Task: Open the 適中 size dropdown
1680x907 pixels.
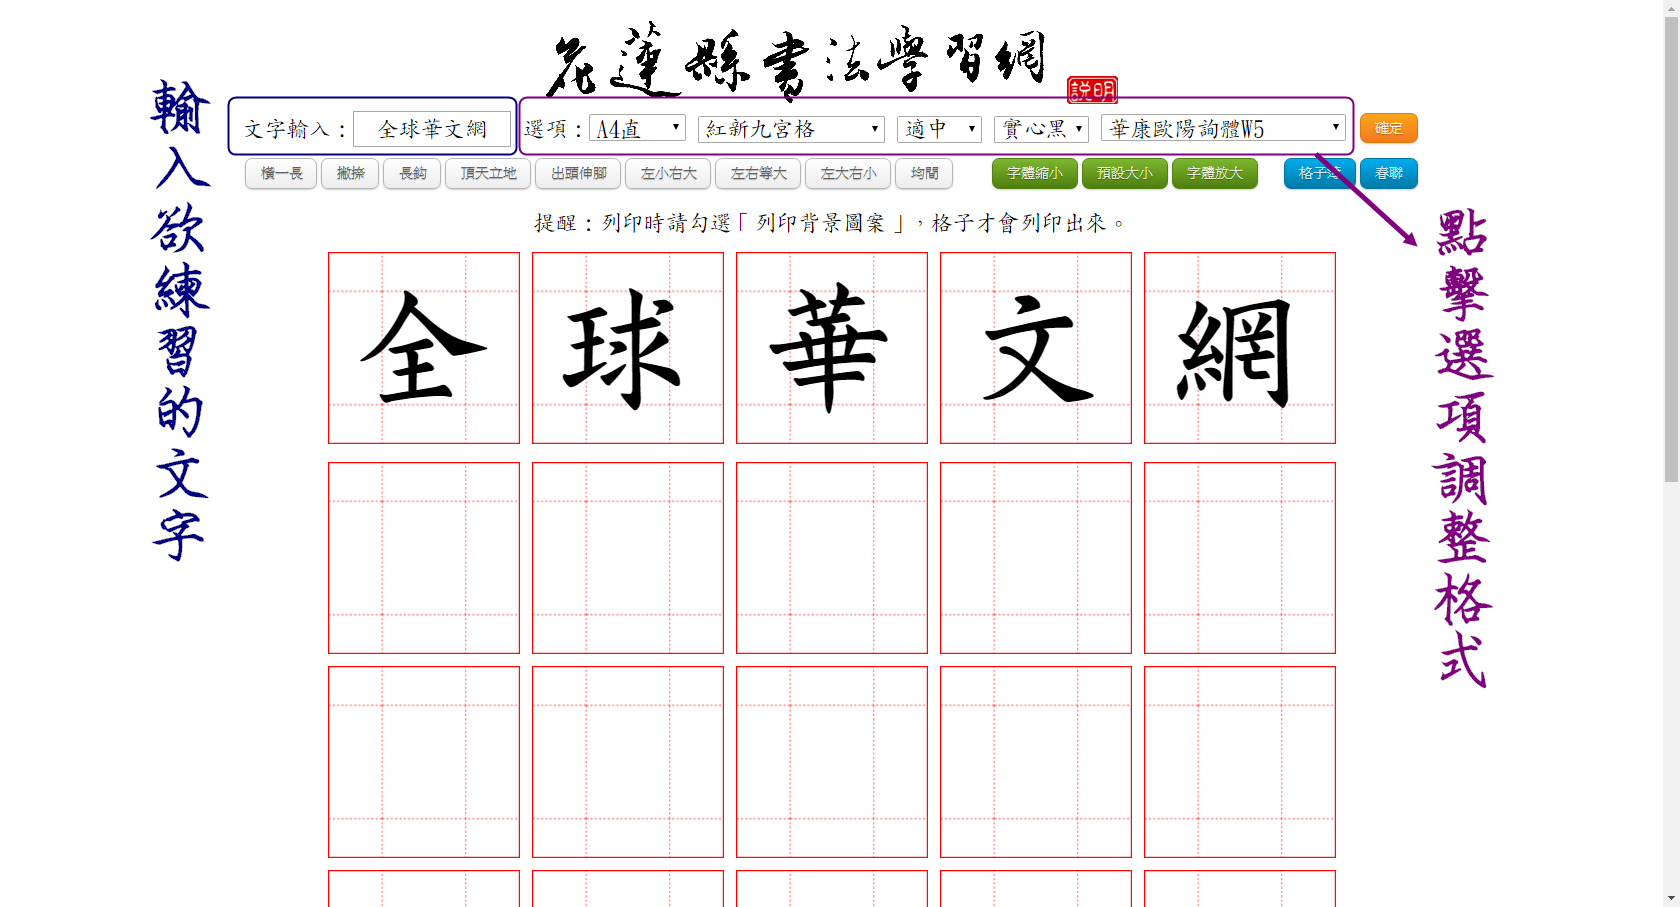Action: (x=938, y=128)
